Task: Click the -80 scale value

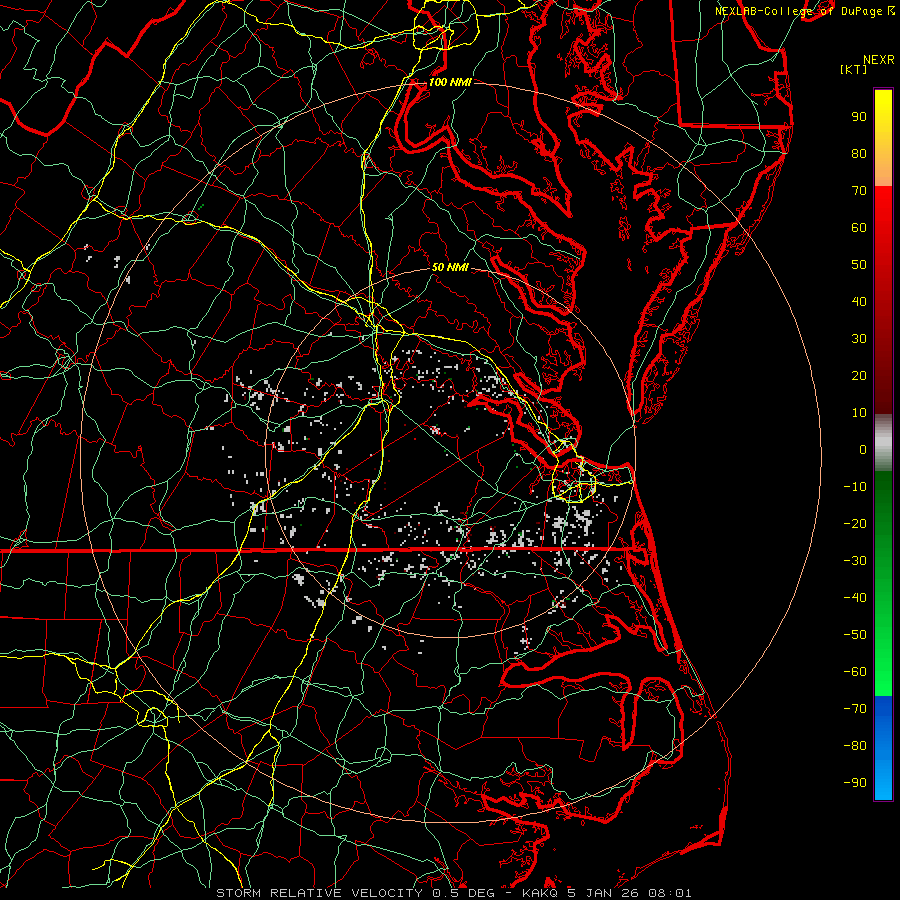Action: 855,746
